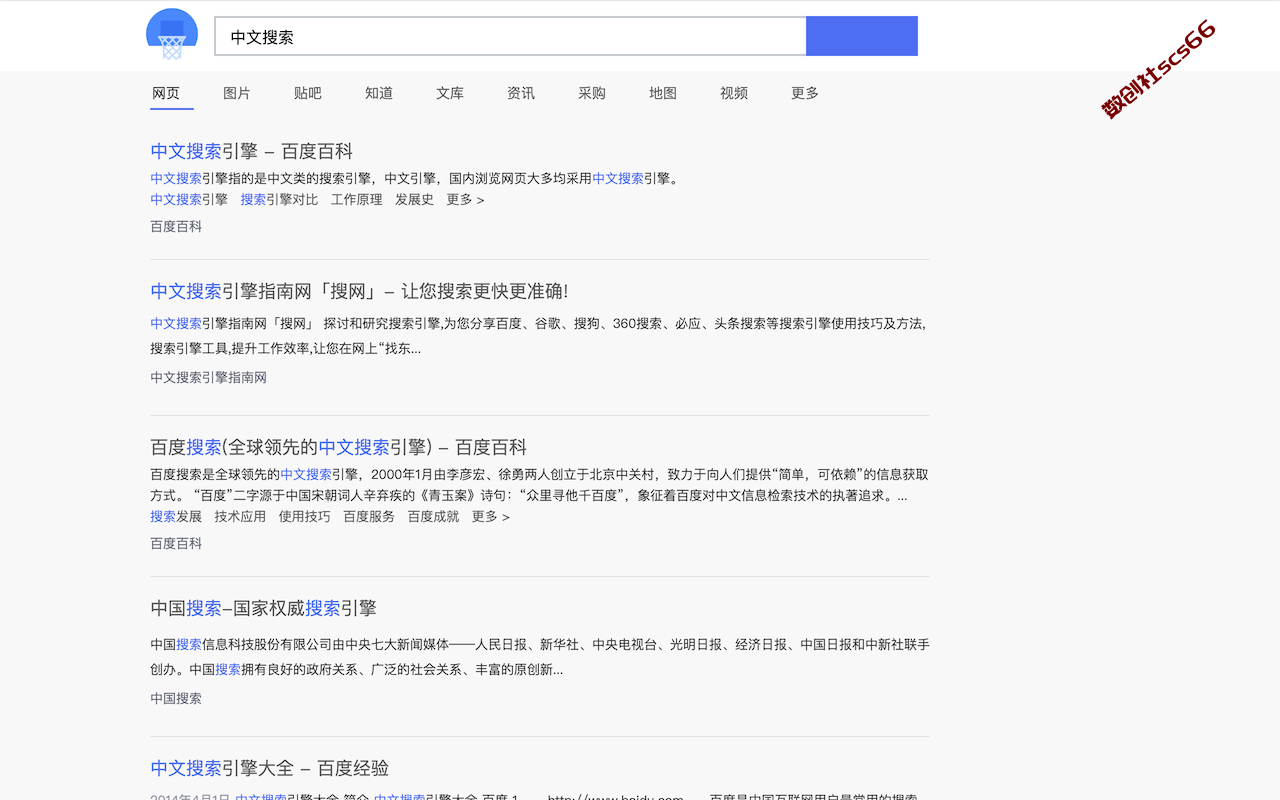This screenshot has height=800, width=1280.
Task: Open the 百度成就 sublink
Action: click(433, 516)
